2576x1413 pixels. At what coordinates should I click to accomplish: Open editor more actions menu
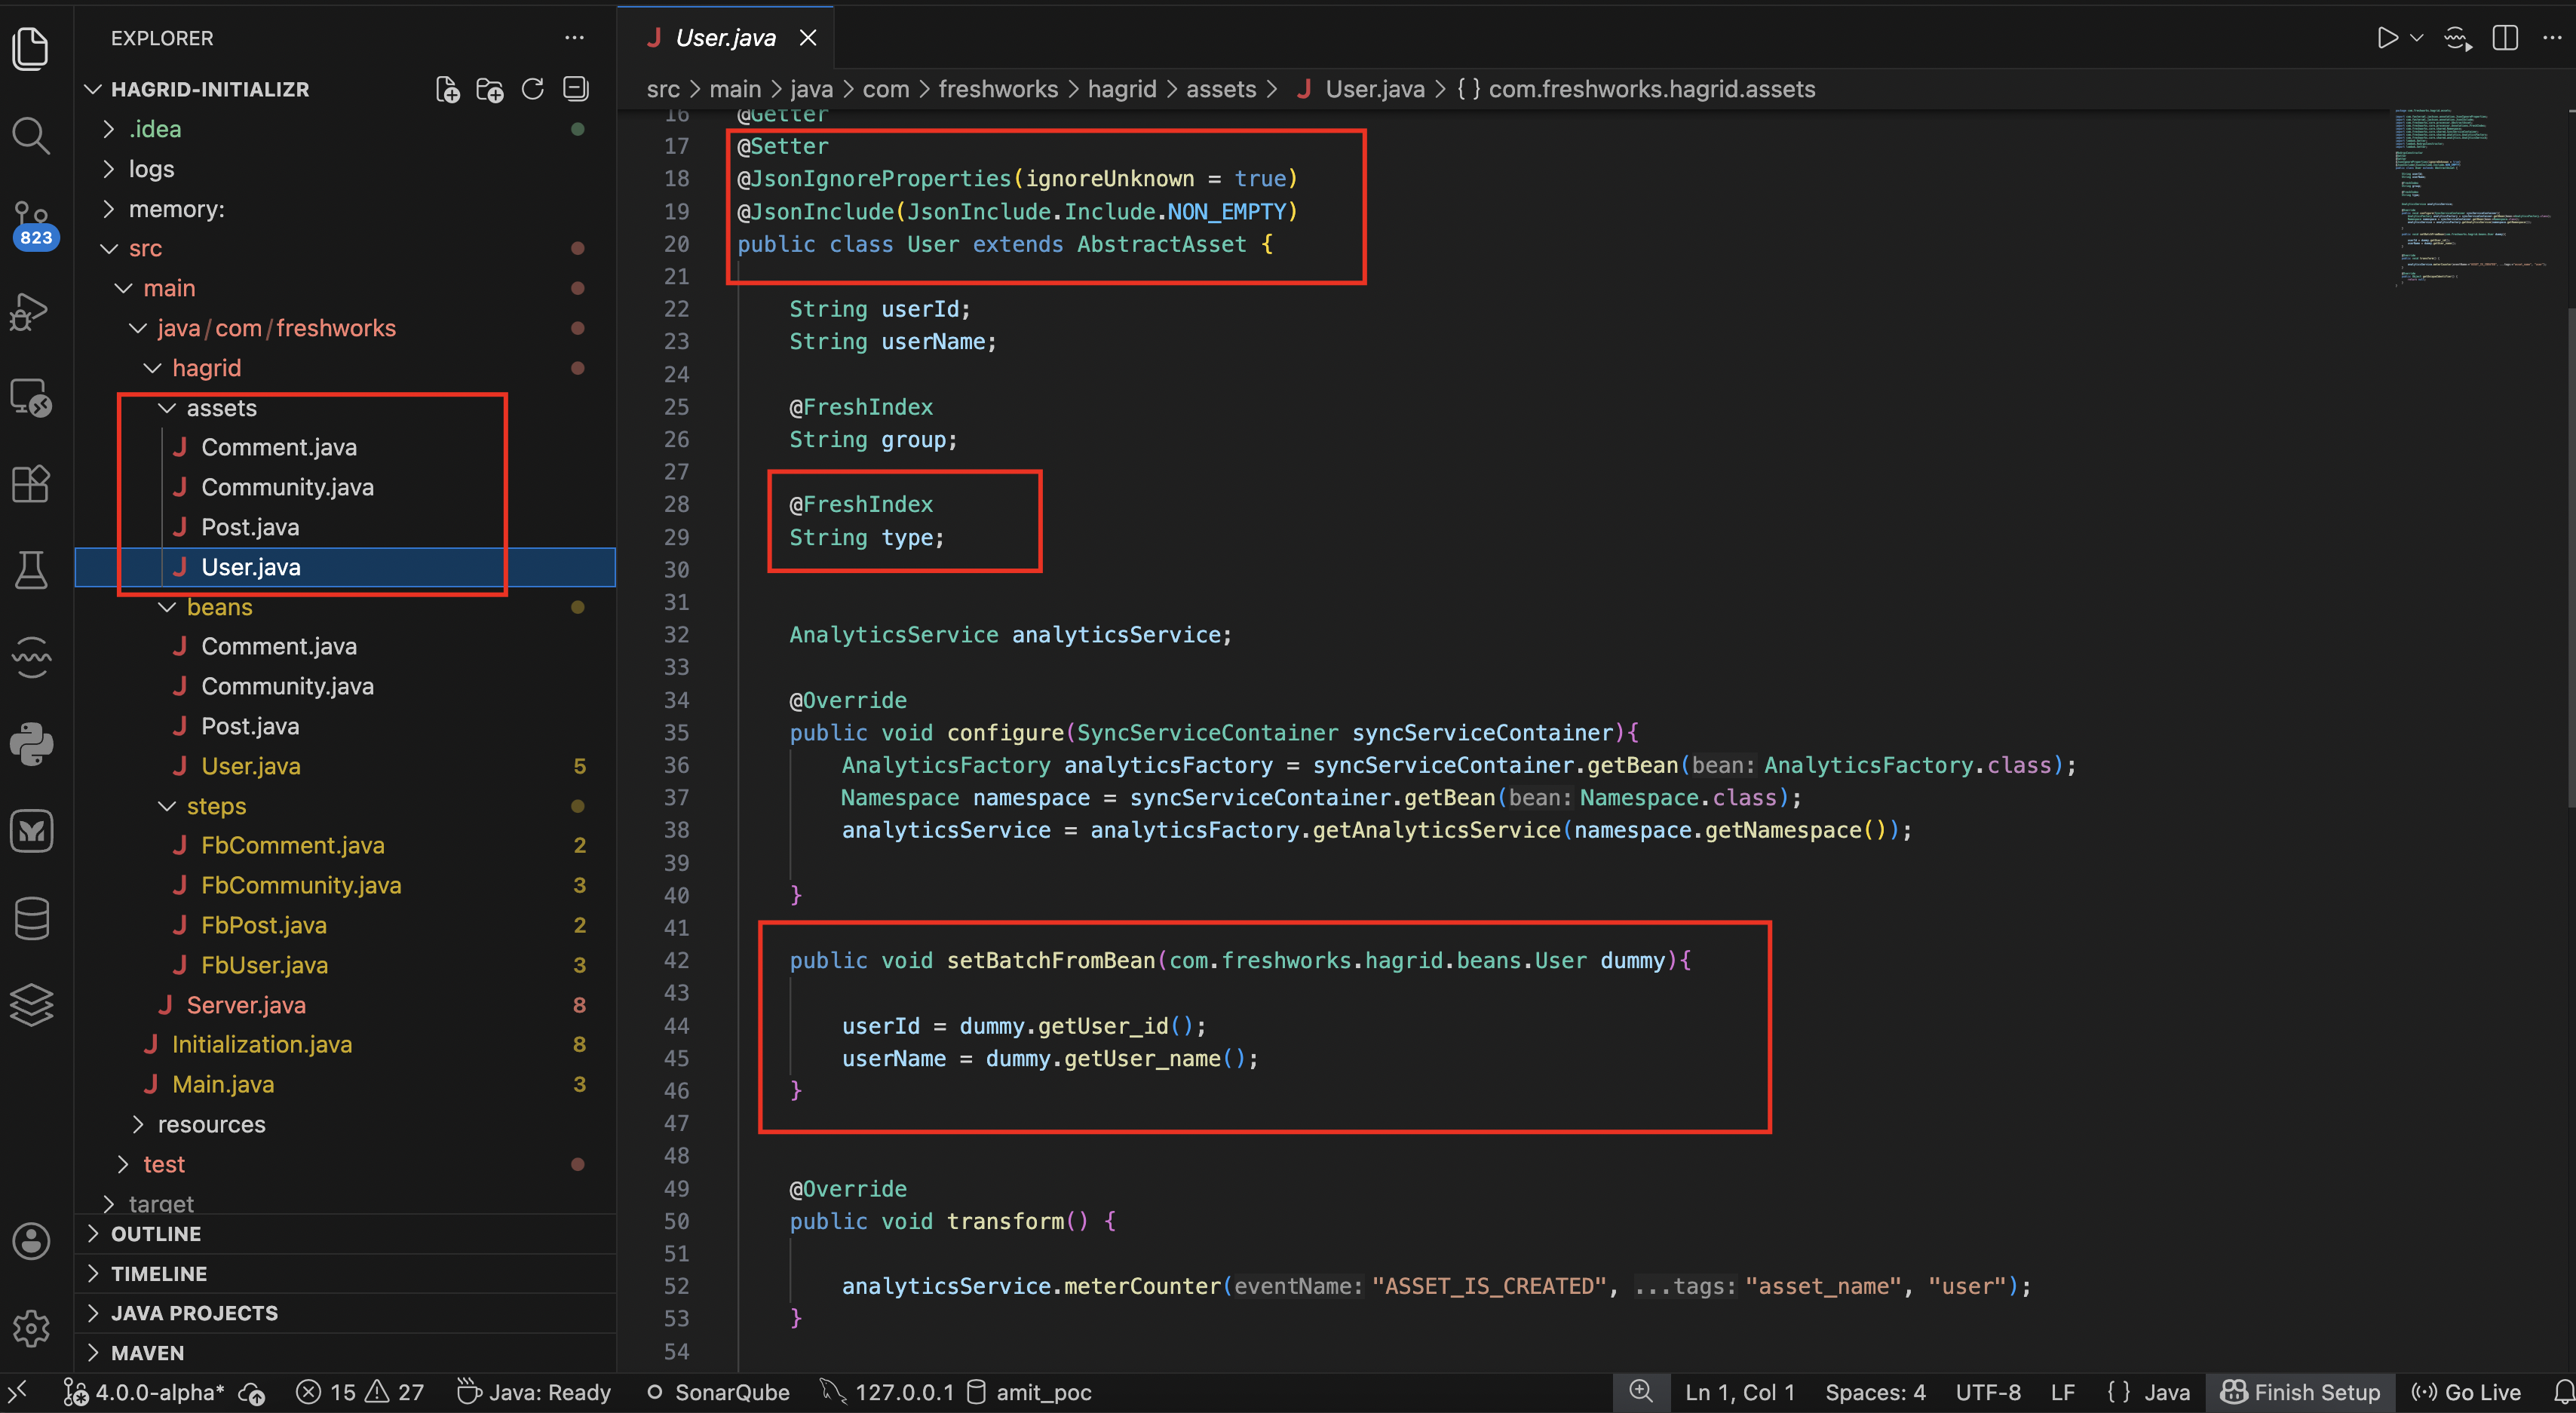pos(2552,38)
